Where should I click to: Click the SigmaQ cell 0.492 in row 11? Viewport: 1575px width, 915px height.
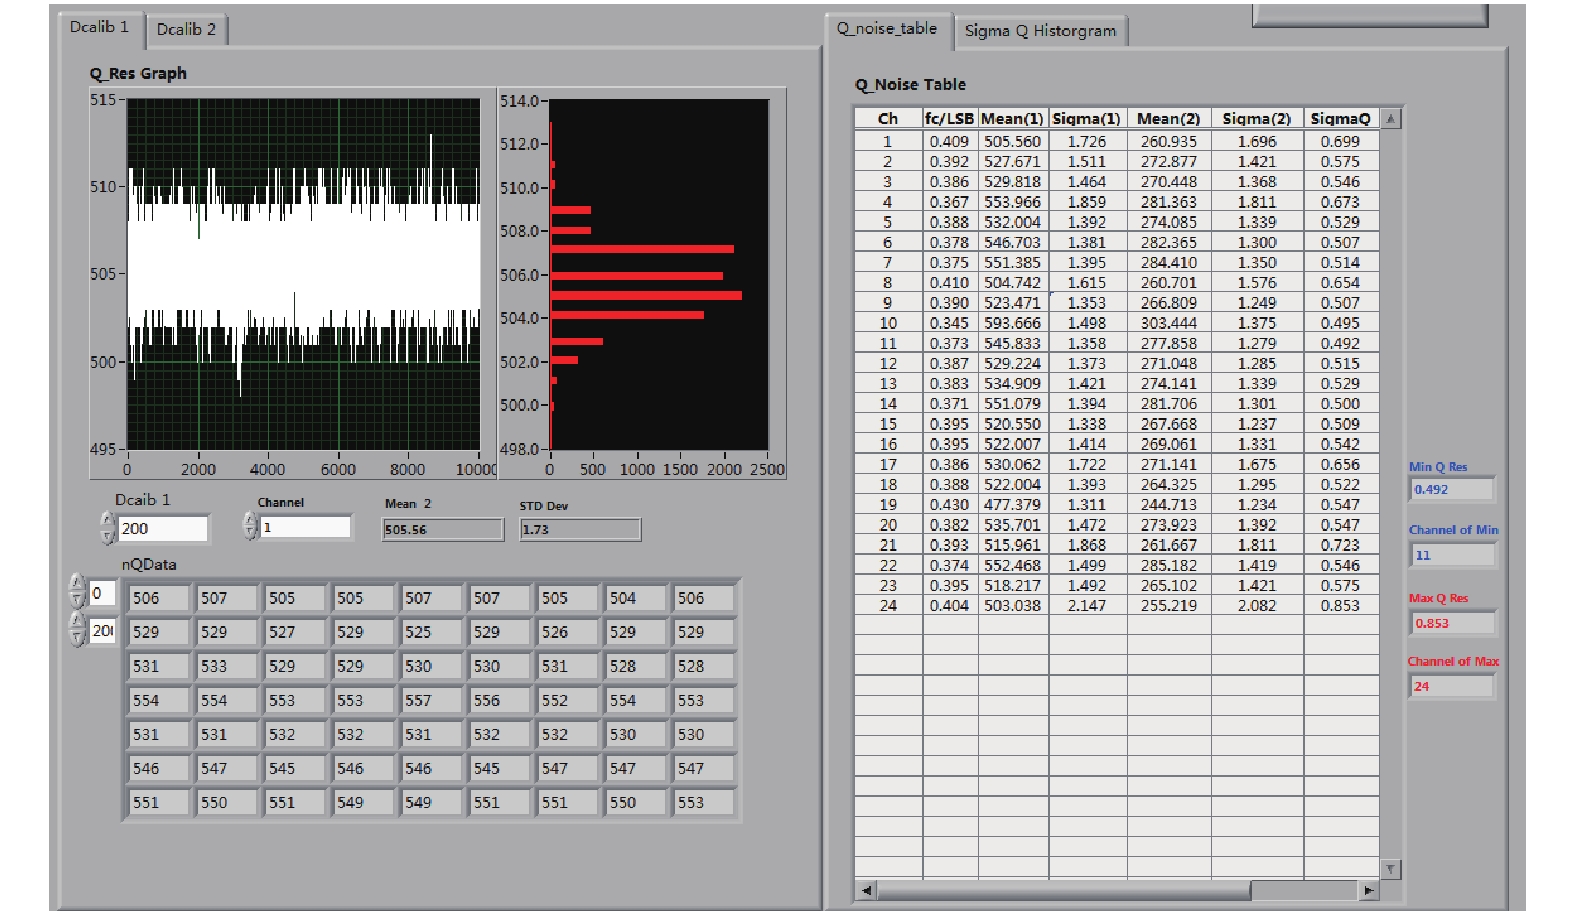tap(1341, 343)
